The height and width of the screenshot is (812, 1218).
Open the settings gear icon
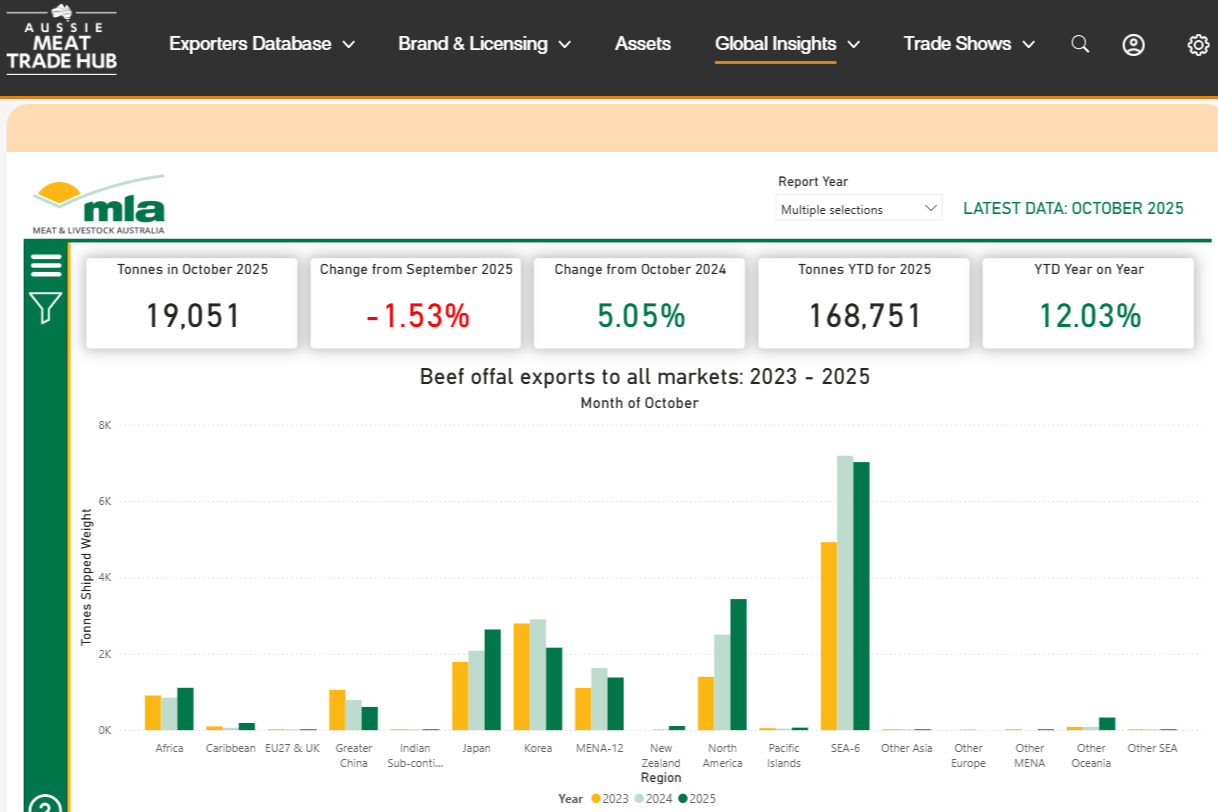[1198, 45]
